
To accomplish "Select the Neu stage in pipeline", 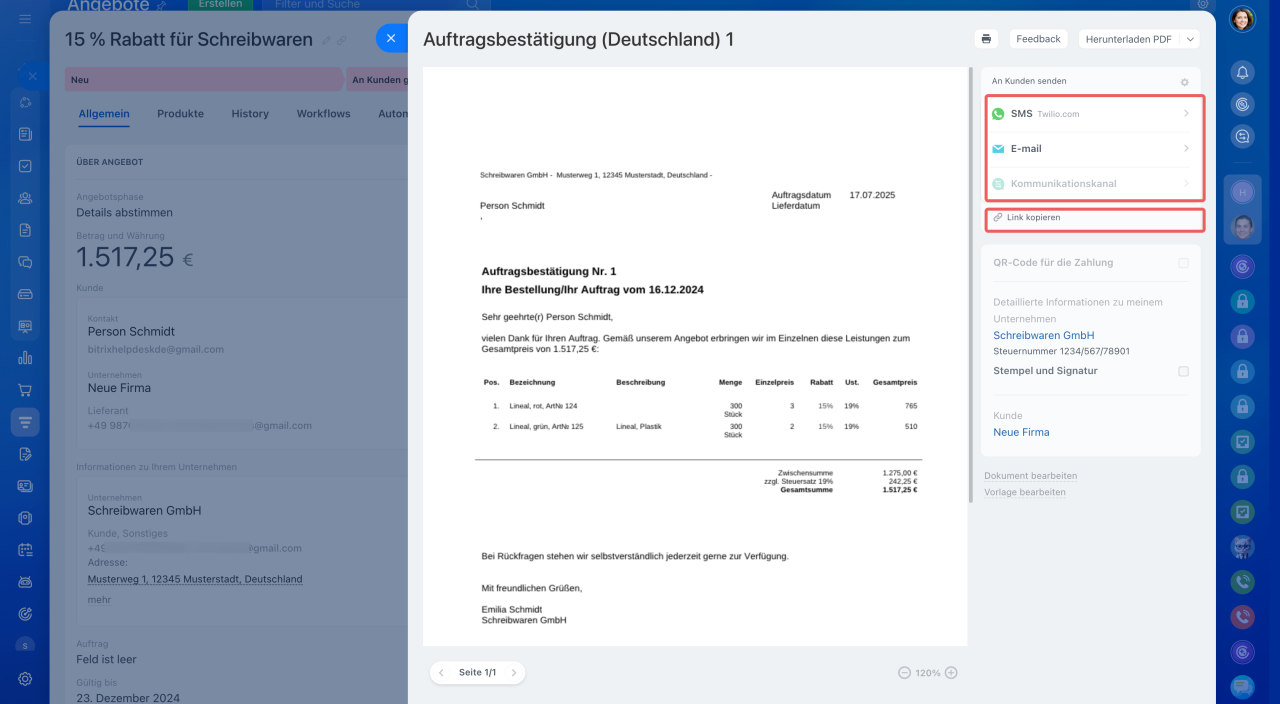I will tap(204, 80).
